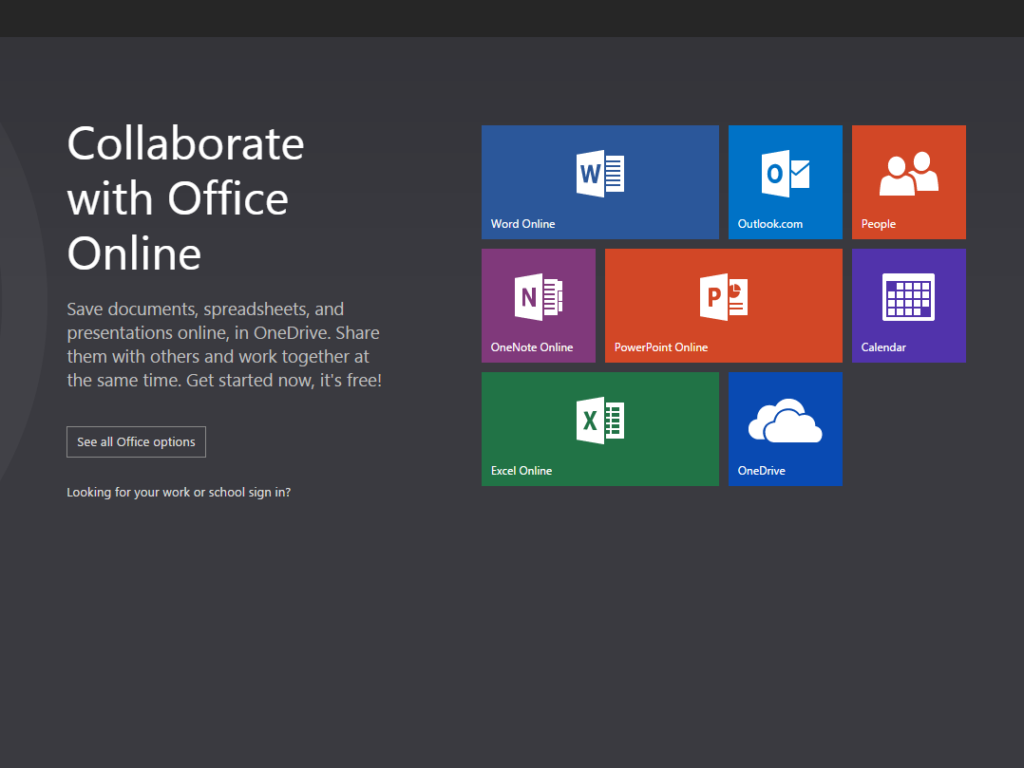The width and height of the screenshot is (1024, 768).
Task: Click the Collaborate with Office Online heading
Action: [185, 199]
